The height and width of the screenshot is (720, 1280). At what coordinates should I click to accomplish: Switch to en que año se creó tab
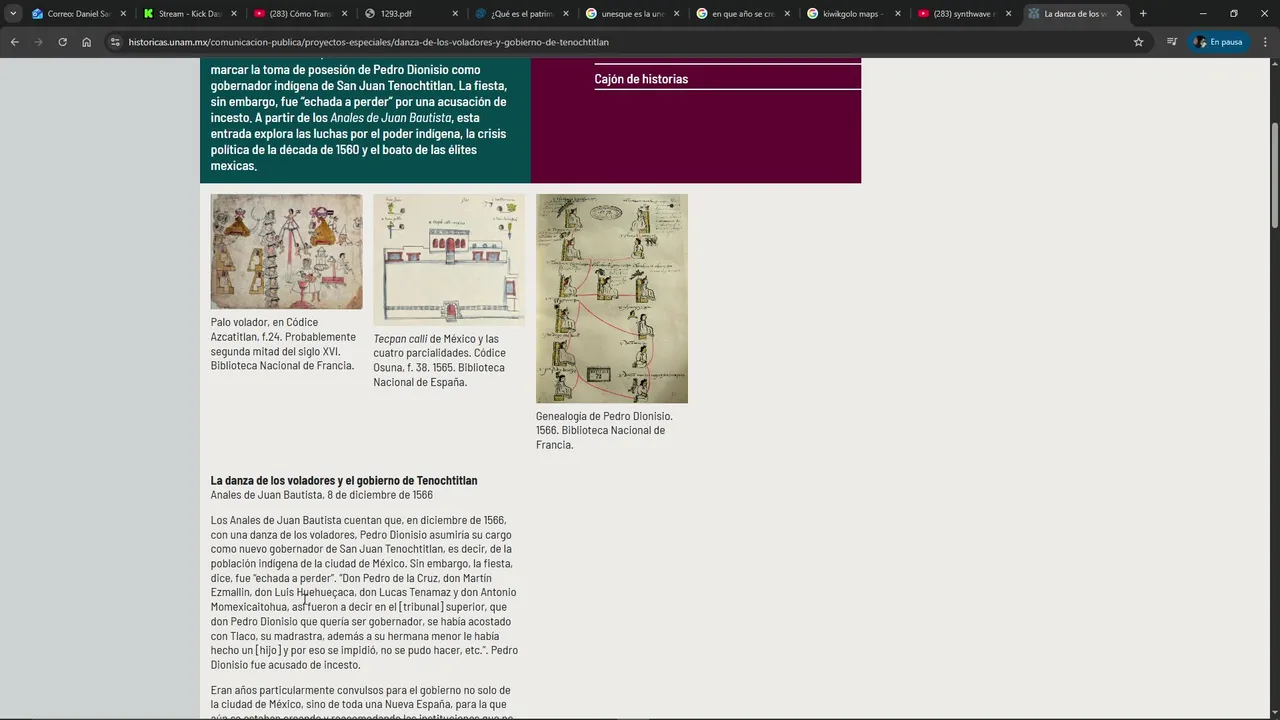tap(744, 14)
